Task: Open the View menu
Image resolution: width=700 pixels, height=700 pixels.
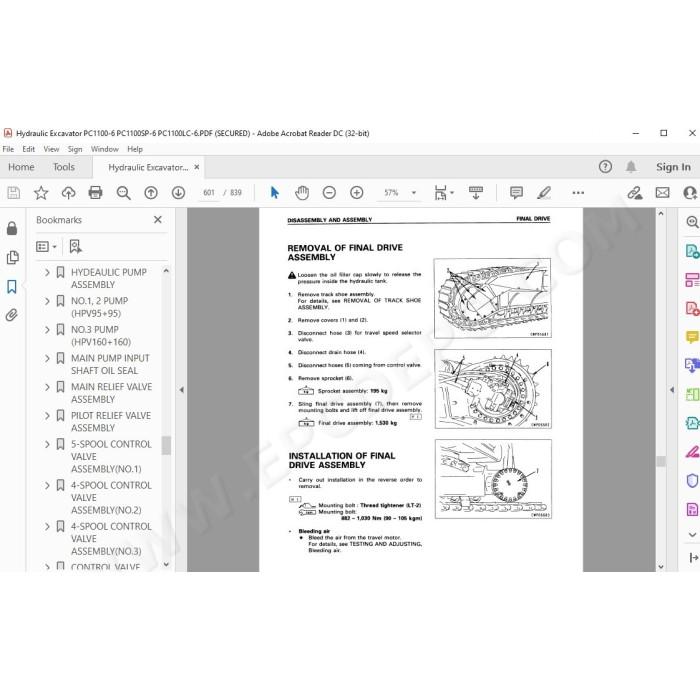Action: [x=51, y=149]
